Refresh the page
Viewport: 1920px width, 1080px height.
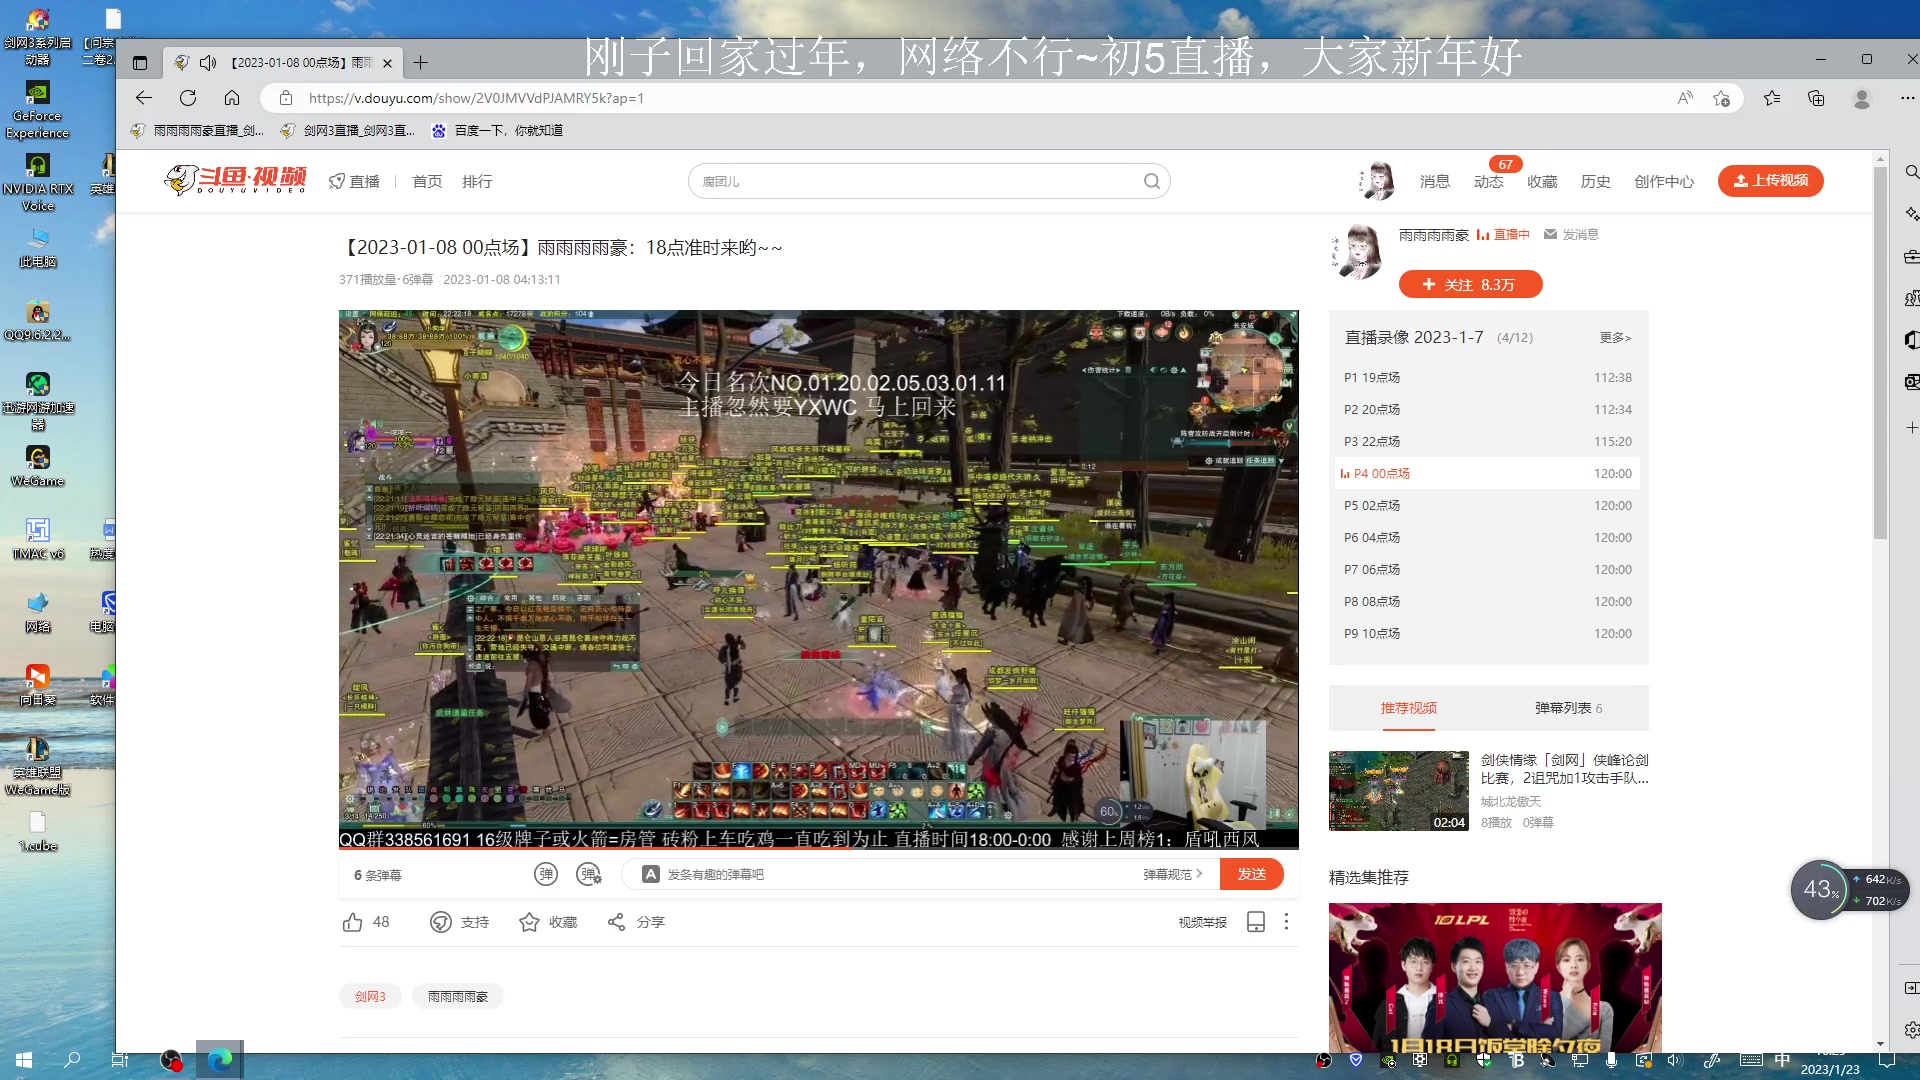click(x=188, y=98)
